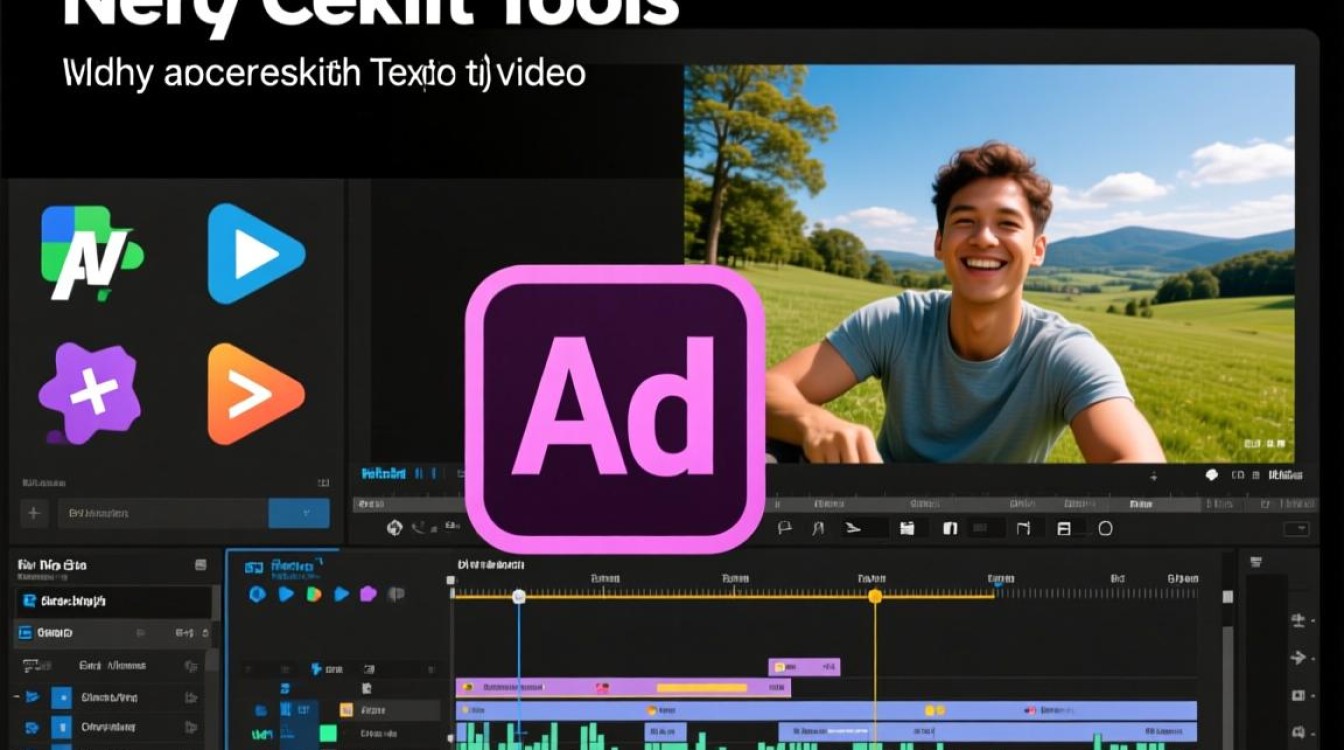Open the green and blue AV app icon
The height and width of the screenshot is (750, 1344).
pyautogui.click(x=92, y=253)
